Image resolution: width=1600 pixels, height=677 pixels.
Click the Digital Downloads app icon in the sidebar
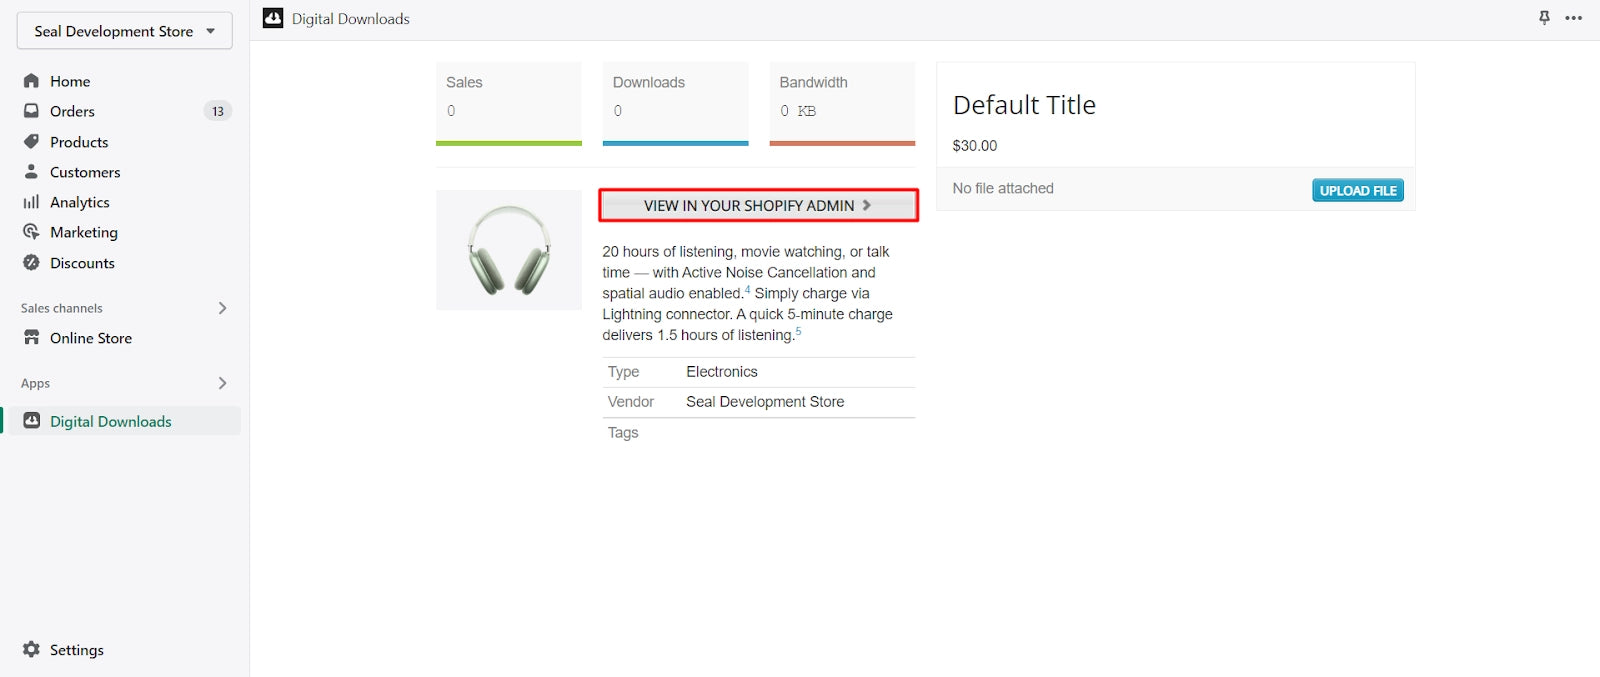(x=31, y=421)
